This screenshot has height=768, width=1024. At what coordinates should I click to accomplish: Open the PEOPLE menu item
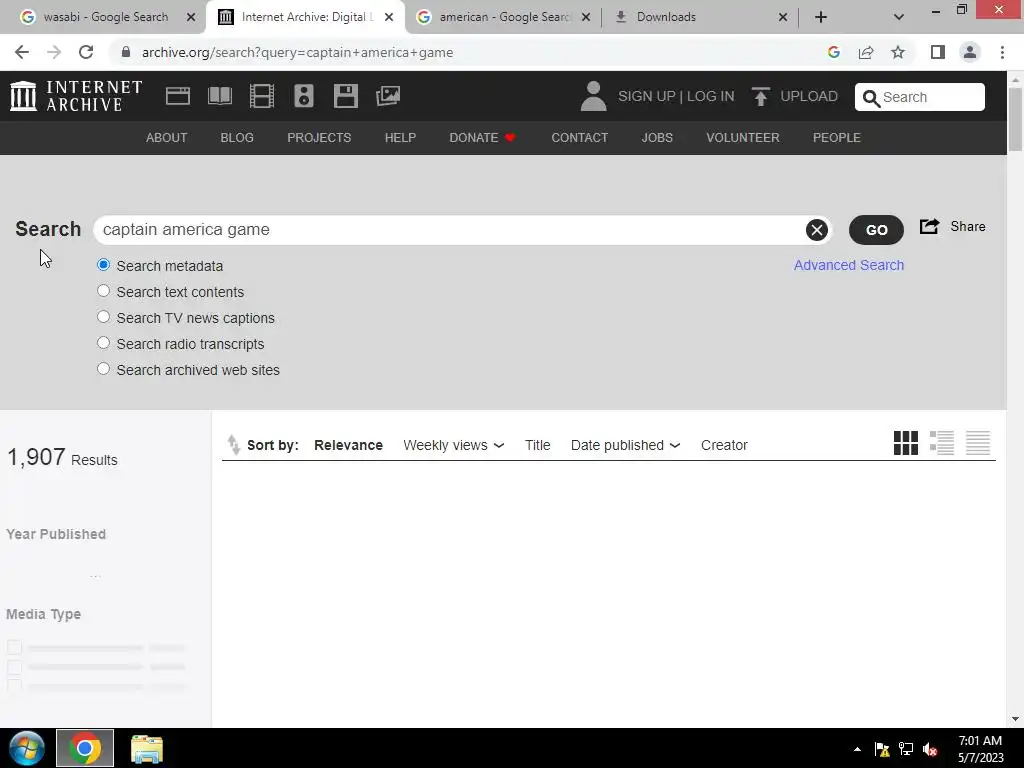837,138
